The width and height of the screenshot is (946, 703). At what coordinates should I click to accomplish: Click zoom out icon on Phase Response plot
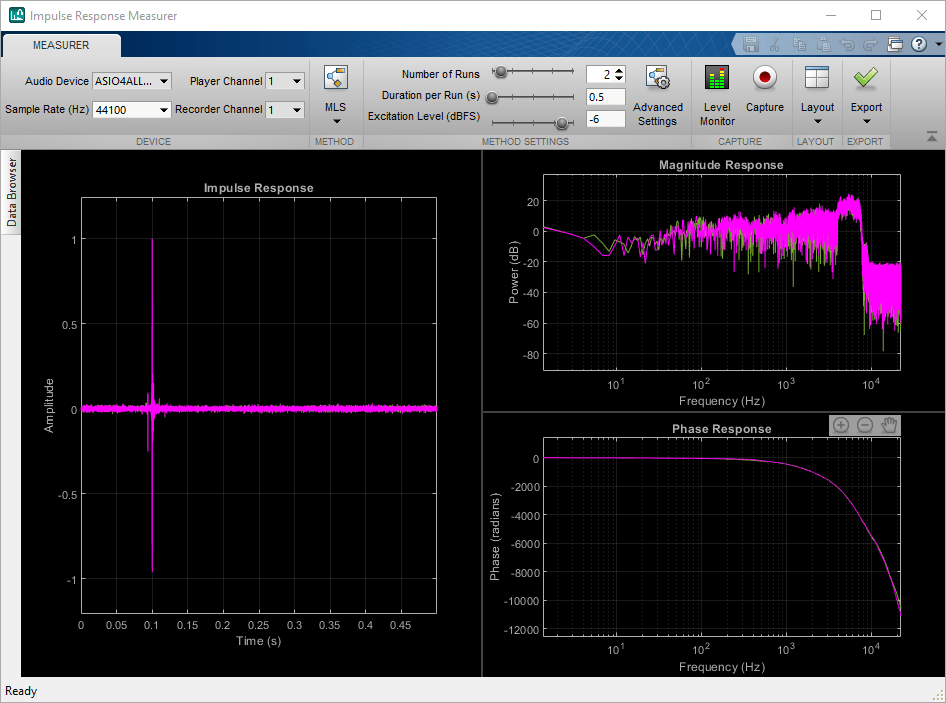[x=865, y=425]
